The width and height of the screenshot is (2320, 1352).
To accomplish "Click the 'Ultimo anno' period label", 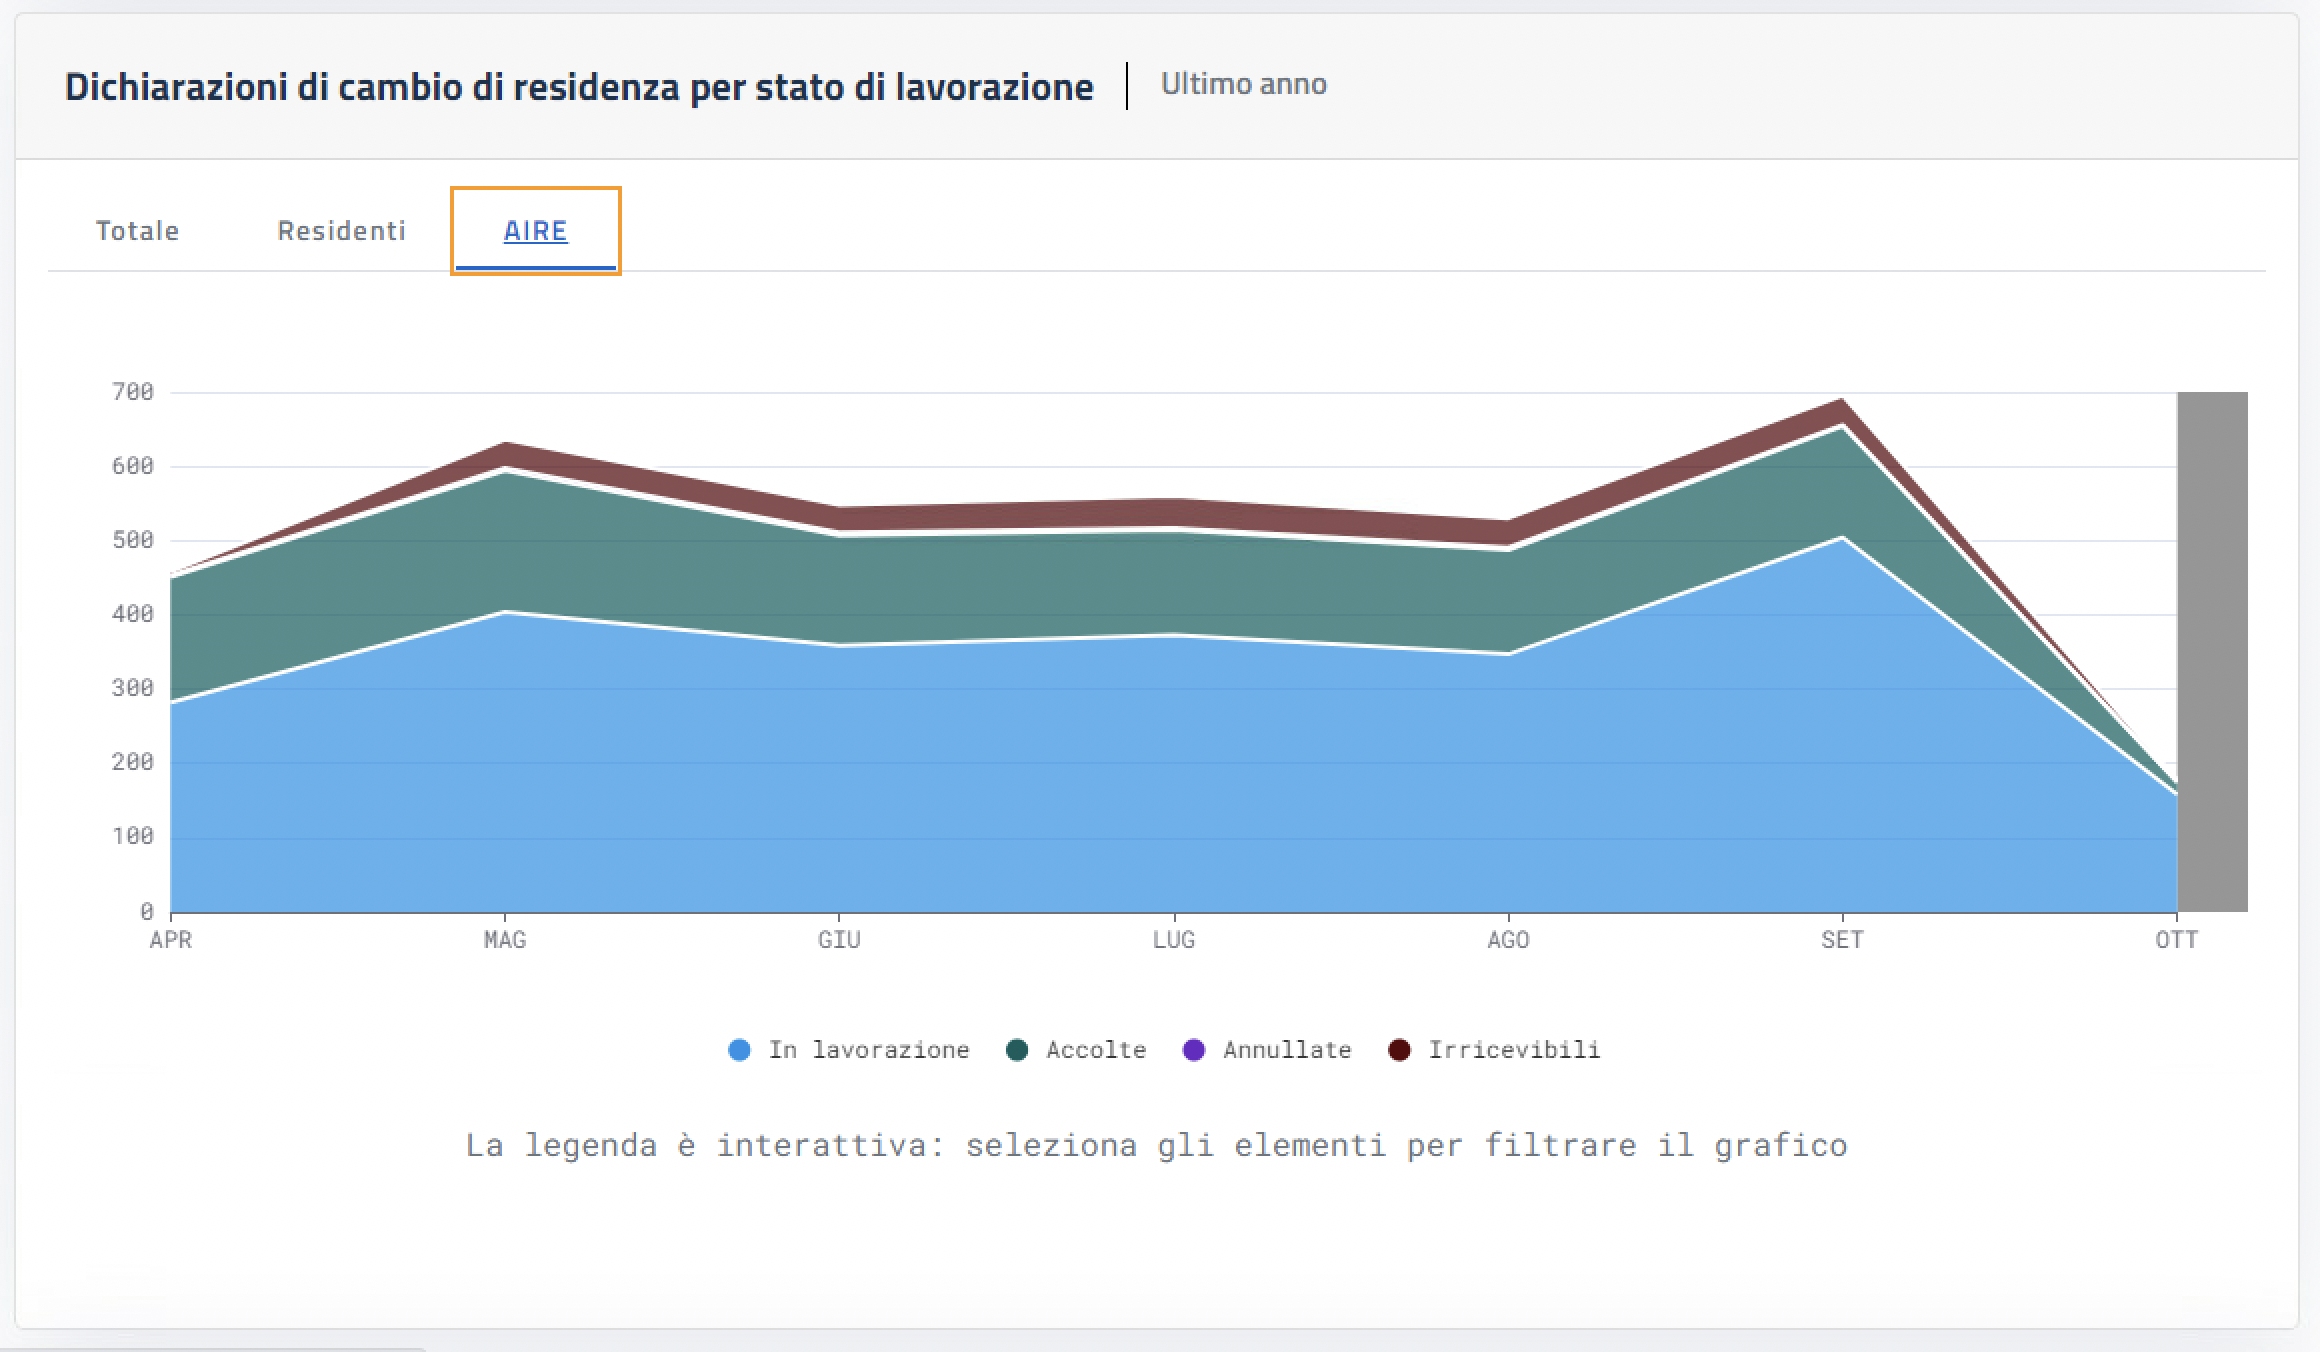I will pyautogui.click(x=1243, y=84).
